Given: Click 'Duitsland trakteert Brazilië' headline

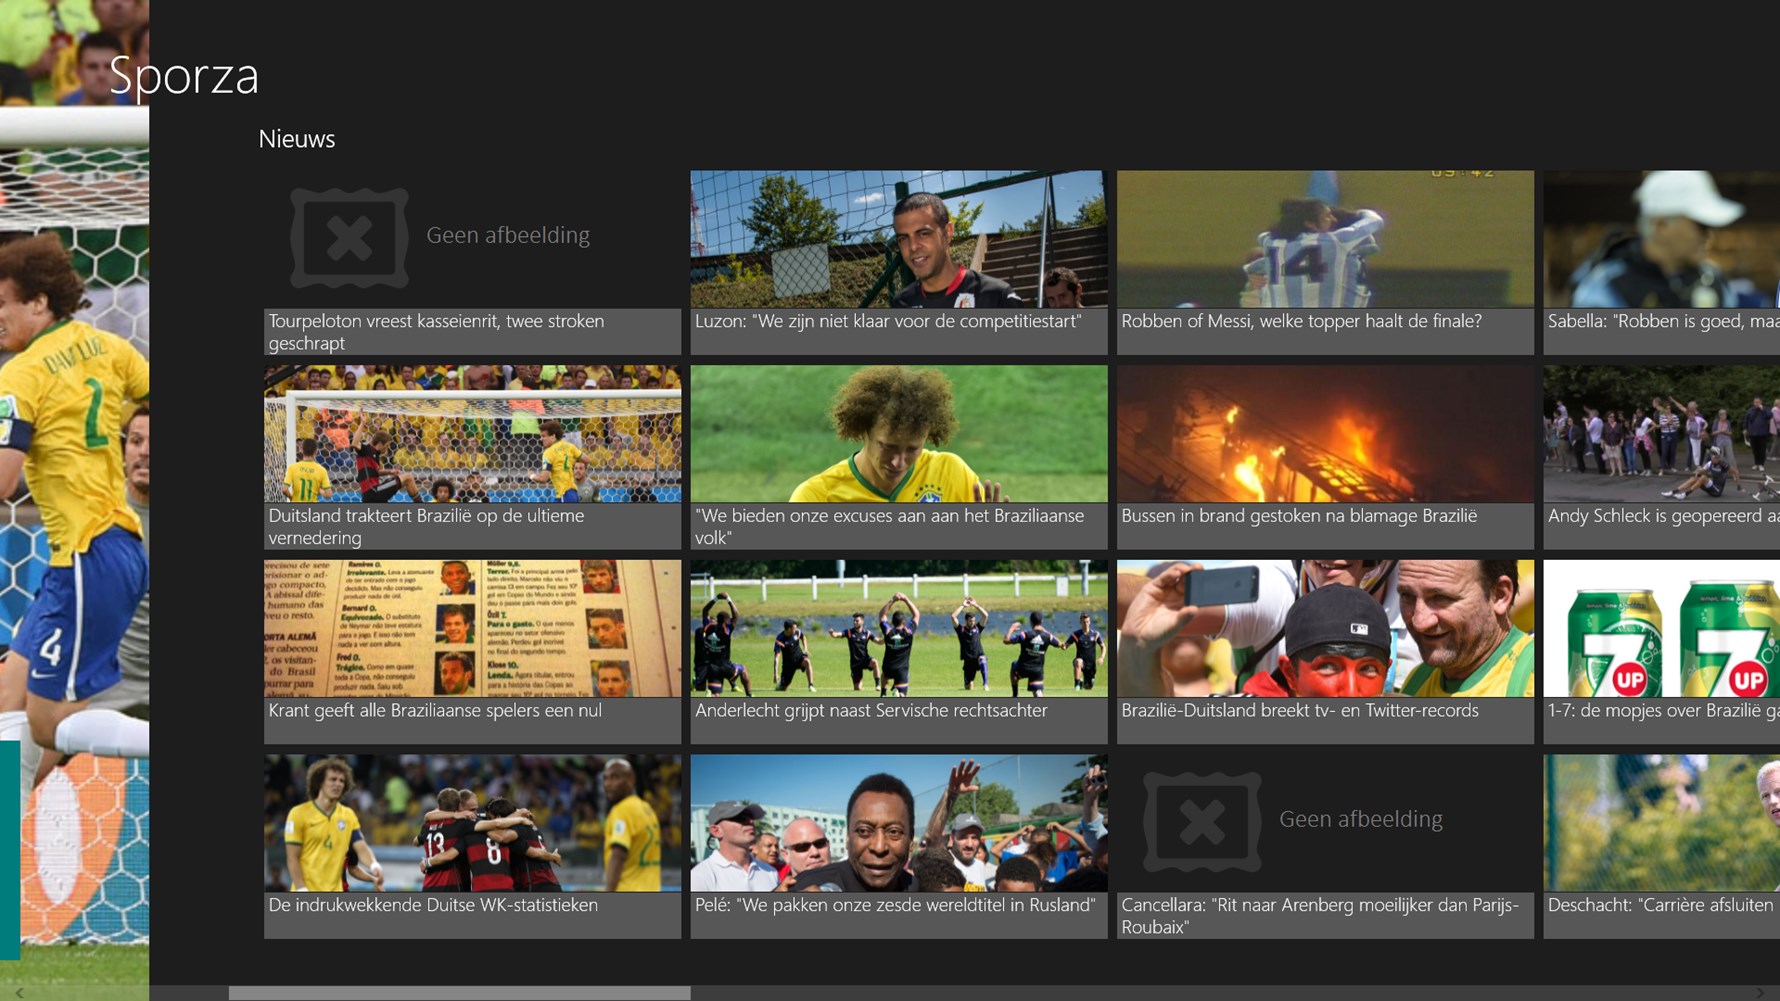Looking at the screenshot, I should [x=426, y=527].
